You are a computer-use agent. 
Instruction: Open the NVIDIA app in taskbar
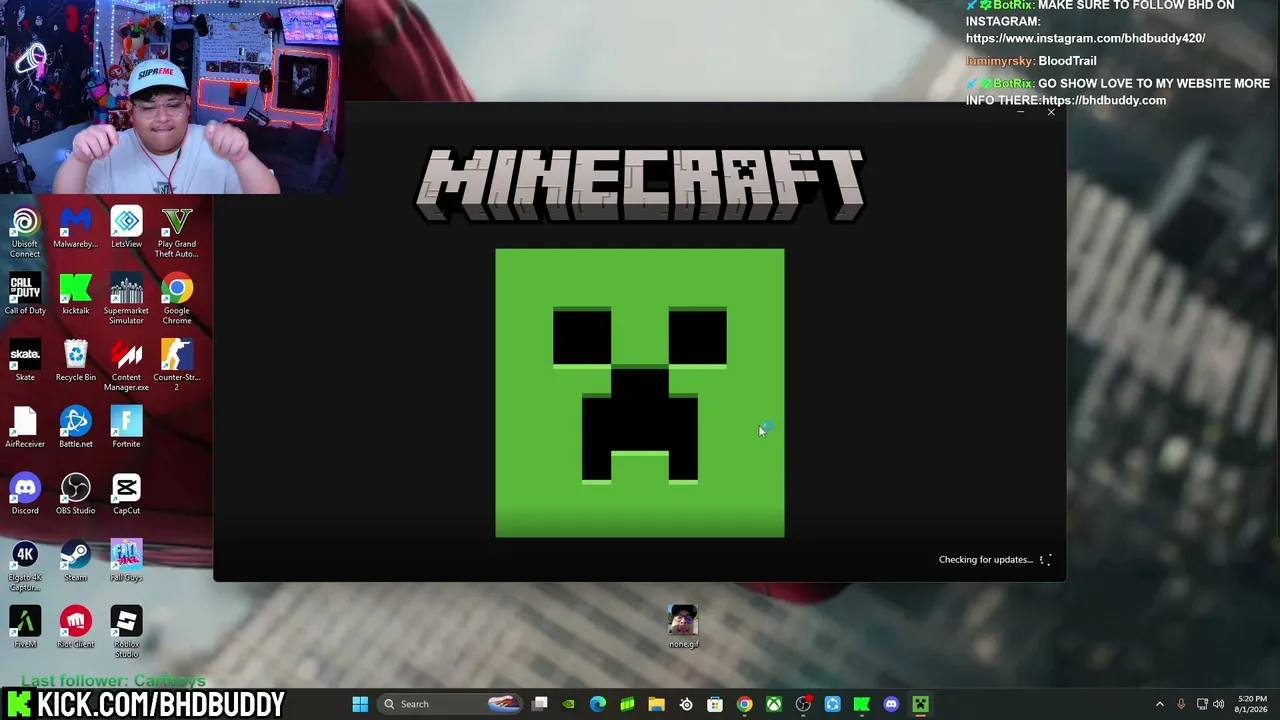click(x=569, y=704)
